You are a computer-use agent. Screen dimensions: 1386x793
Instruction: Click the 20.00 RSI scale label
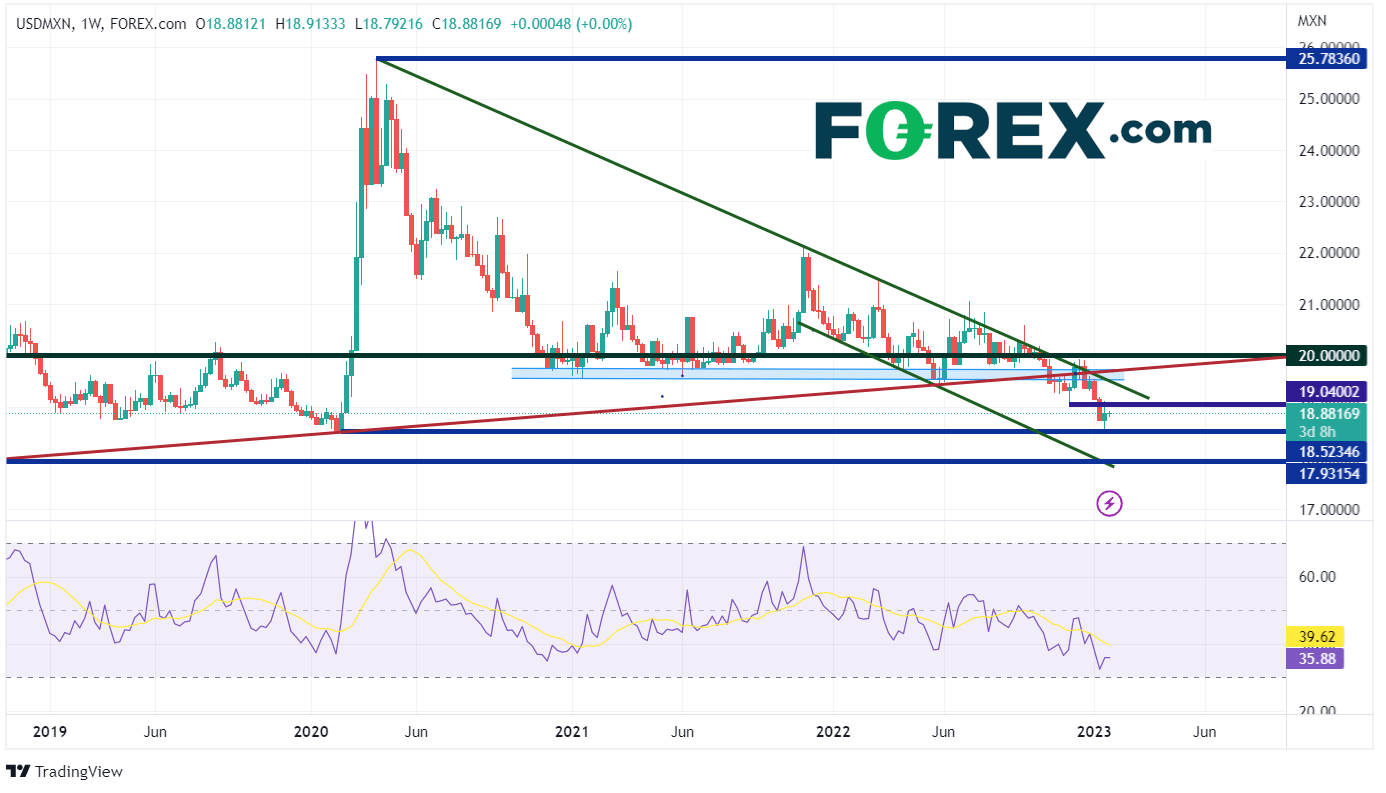tap(1317, 711)
